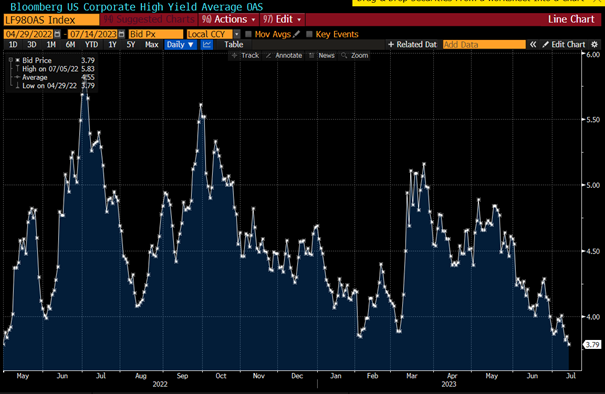Viewport: 605px width, 394px height.
Task: Select the YTD time range
Action: [91, 45]
